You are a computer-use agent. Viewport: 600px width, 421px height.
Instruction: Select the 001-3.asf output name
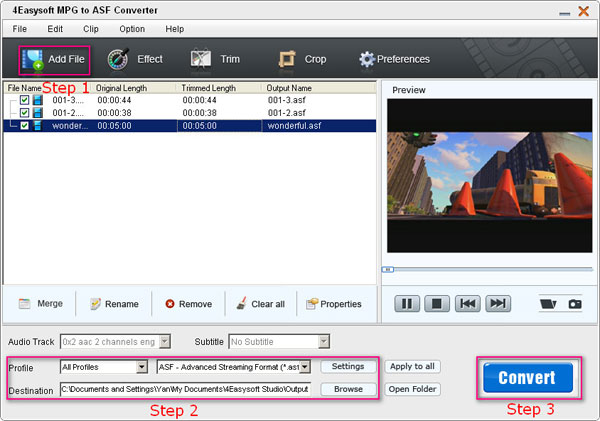point(287,100)
